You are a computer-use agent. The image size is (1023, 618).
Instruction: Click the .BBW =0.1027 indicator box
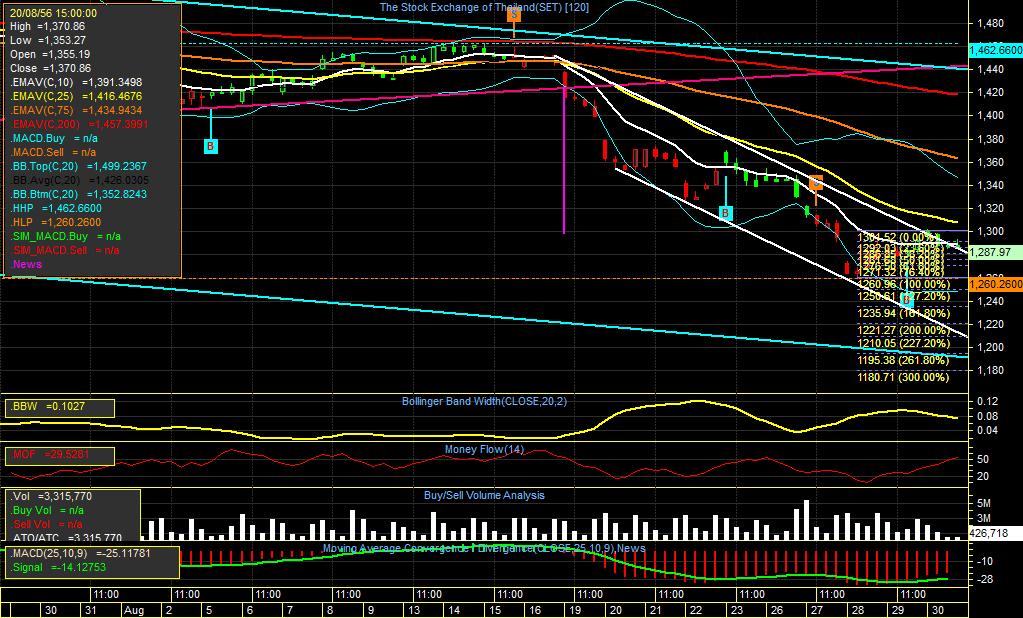pos(60,408)
